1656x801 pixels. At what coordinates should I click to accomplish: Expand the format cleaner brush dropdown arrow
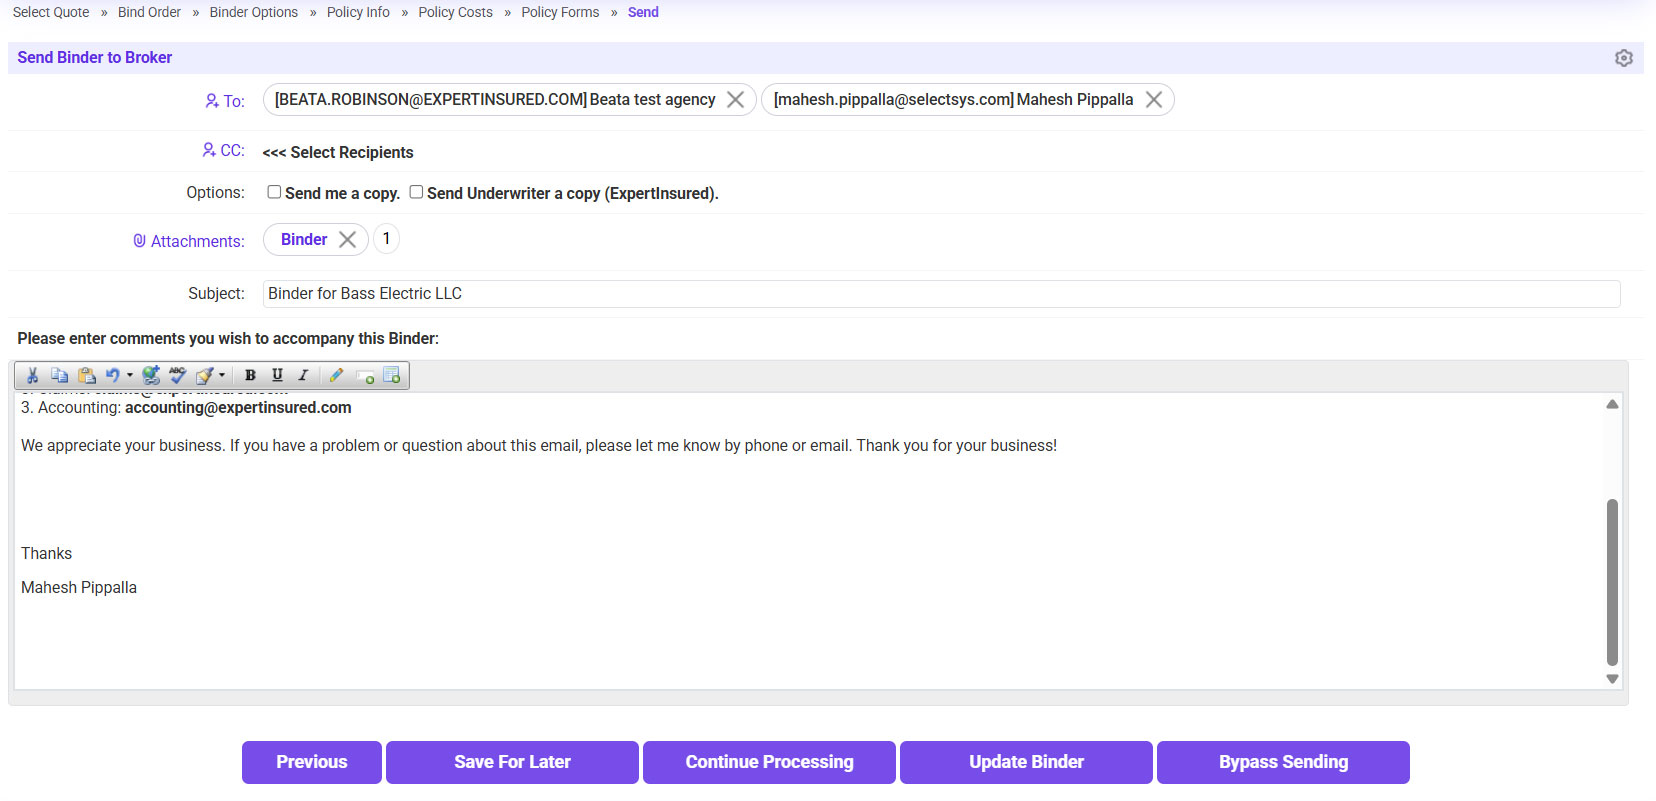point(222,376)
